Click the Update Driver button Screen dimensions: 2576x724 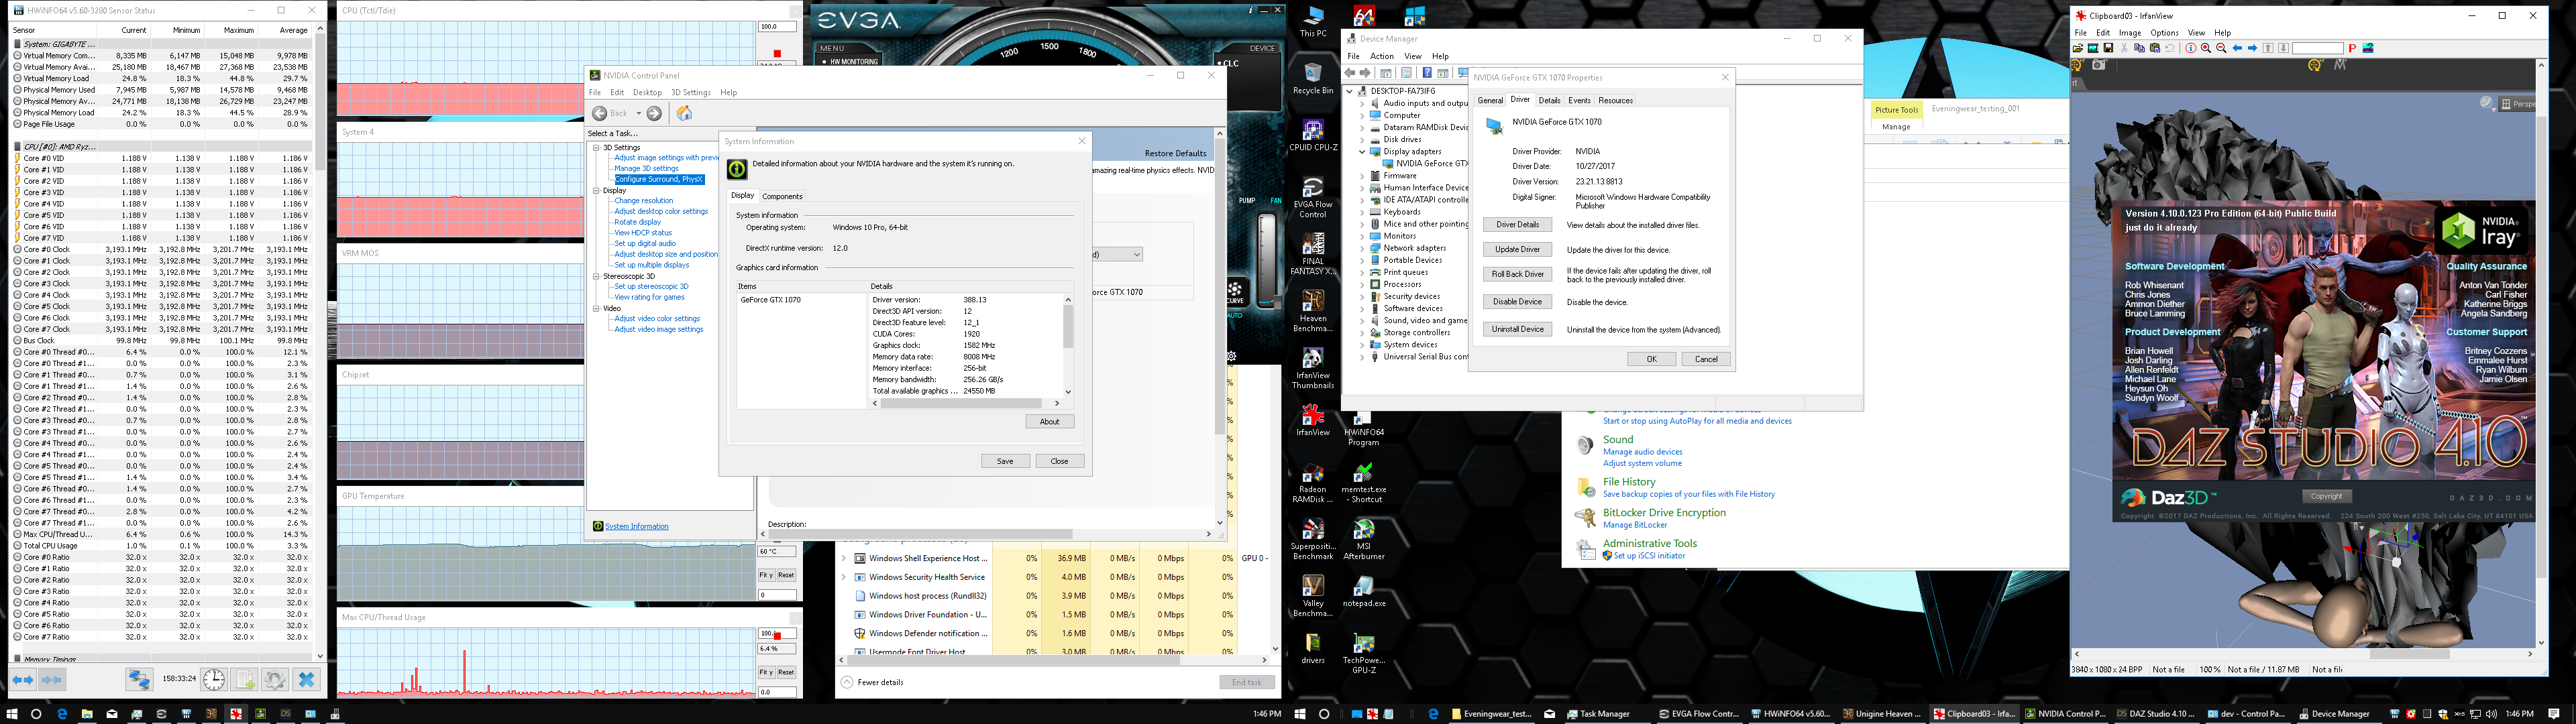1517,249
